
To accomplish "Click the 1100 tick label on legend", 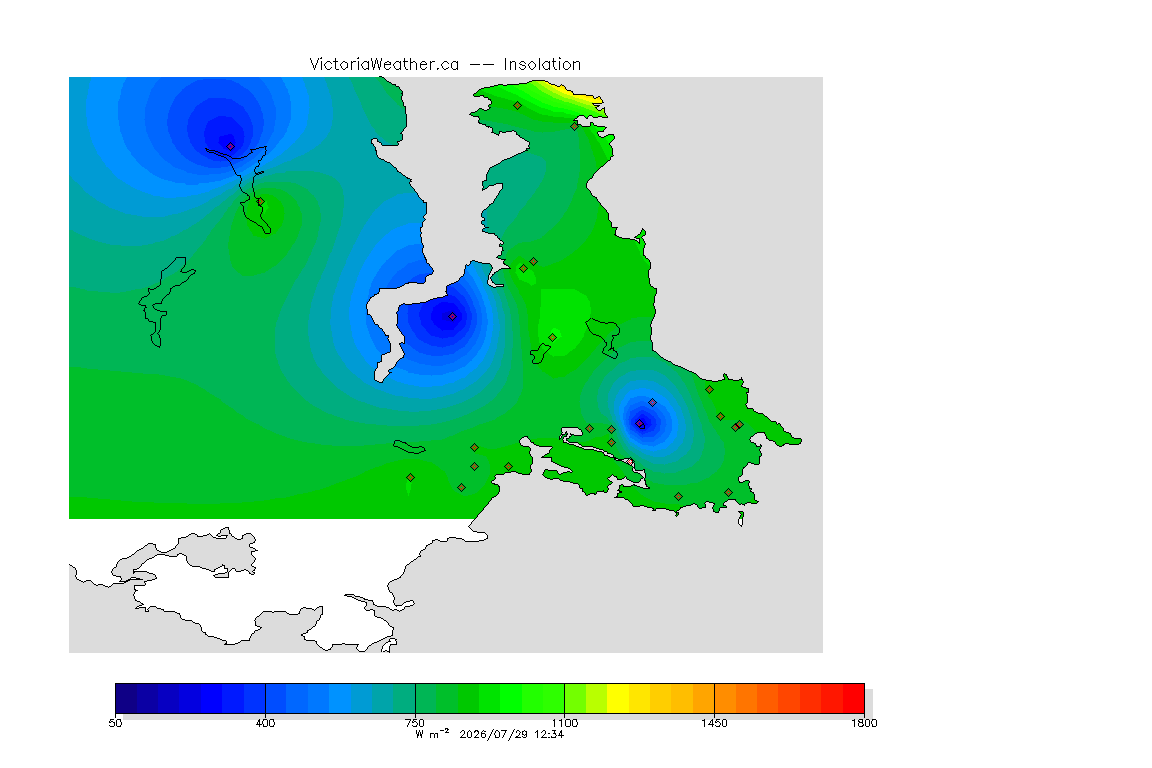I will tap(564, 723).
